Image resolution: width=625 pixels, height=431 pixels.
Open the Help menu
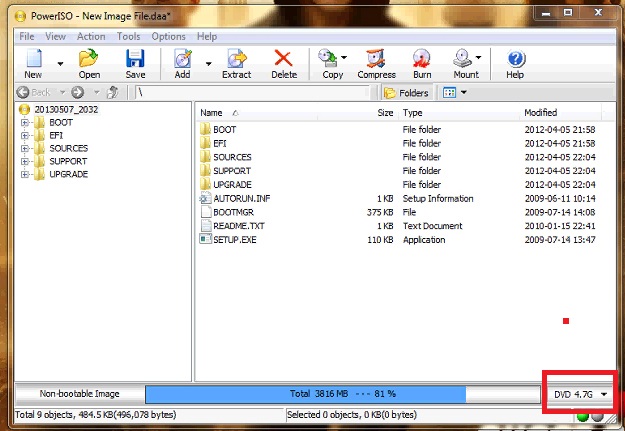pyautogui.click(x=207, y=37)
